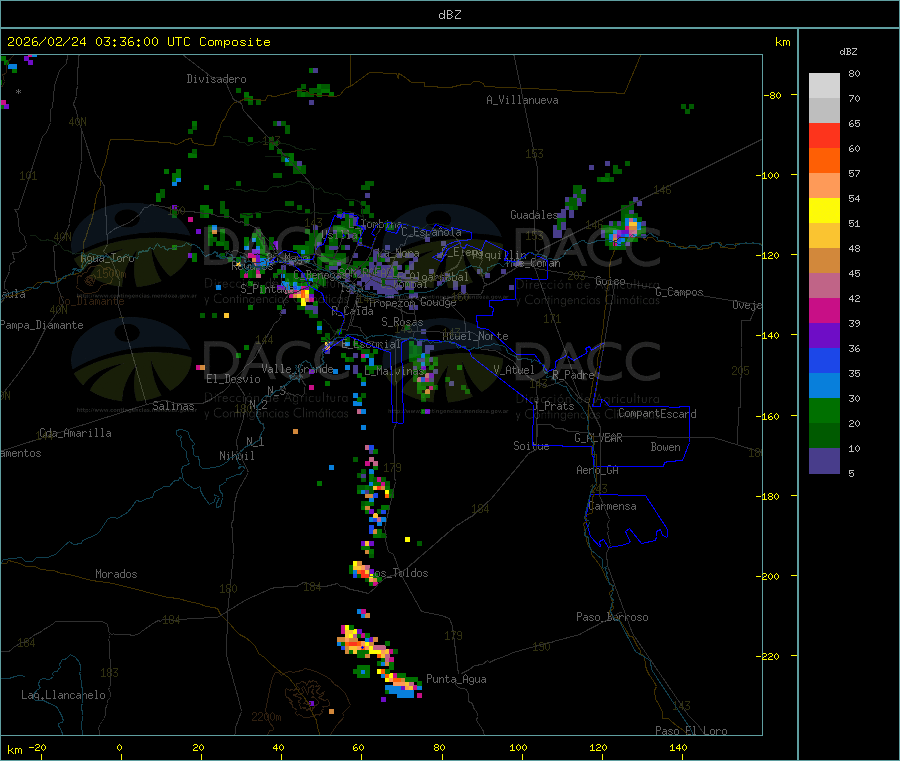
Task: Click the Soitue location label
Action: click(531, 446)
